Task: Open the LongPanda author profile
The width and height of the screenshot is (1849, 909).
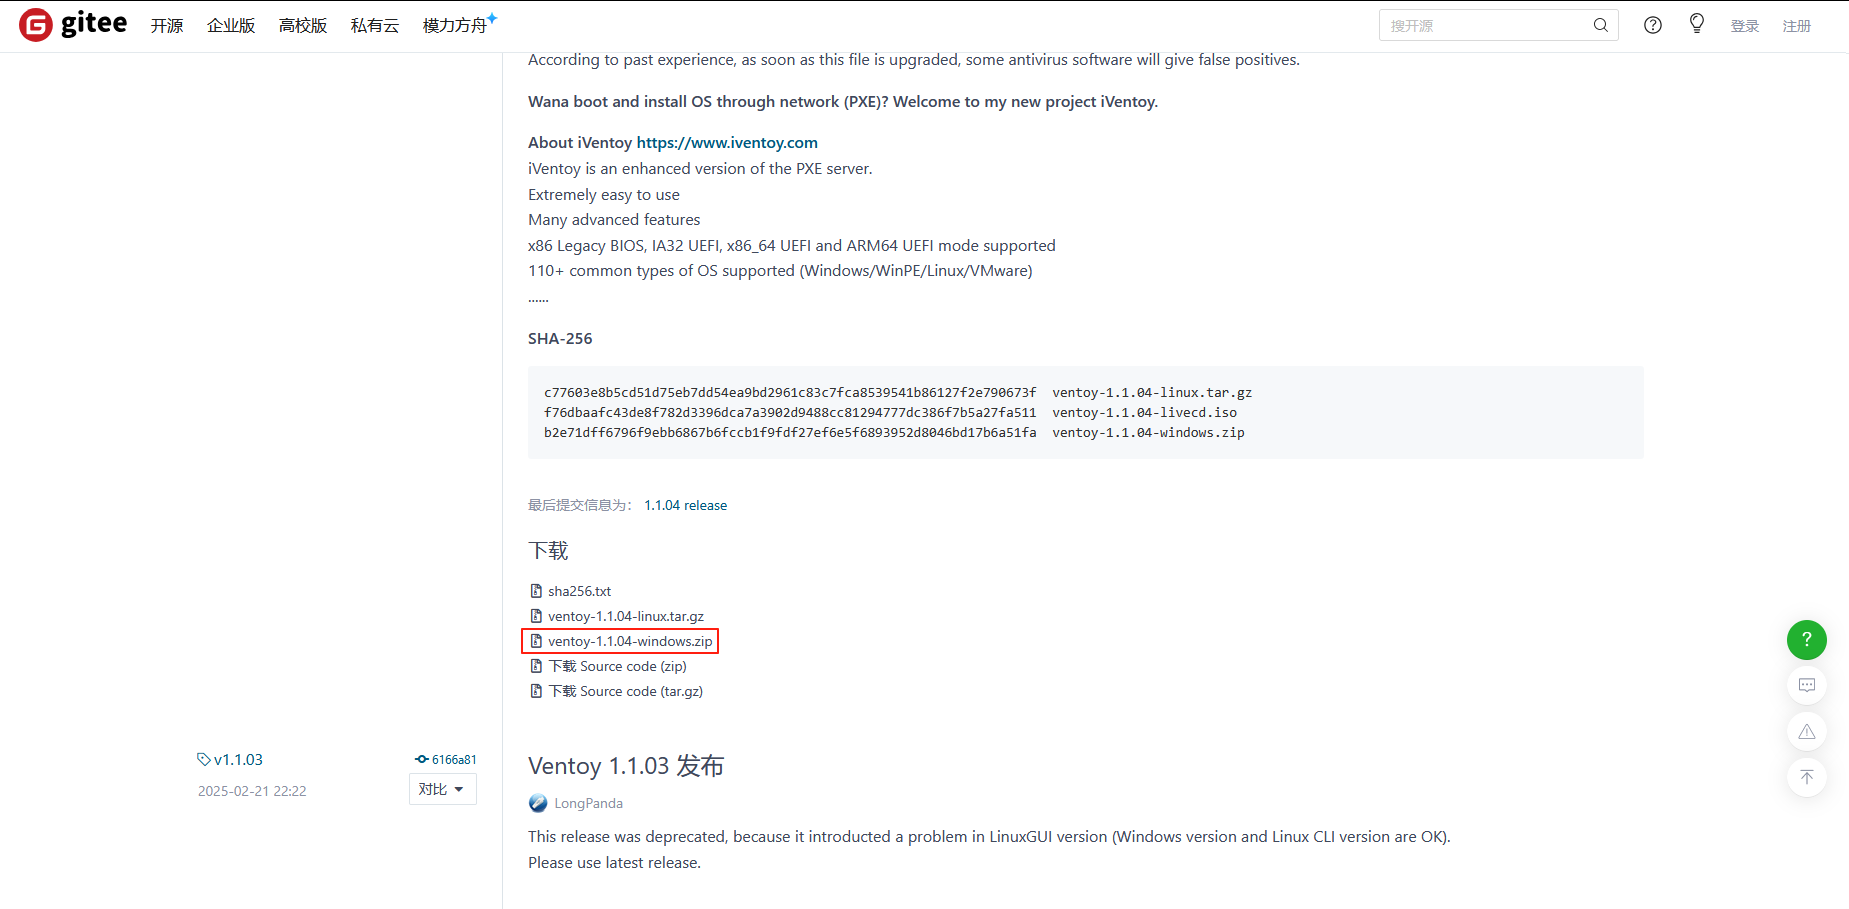Action: point(588,803)
